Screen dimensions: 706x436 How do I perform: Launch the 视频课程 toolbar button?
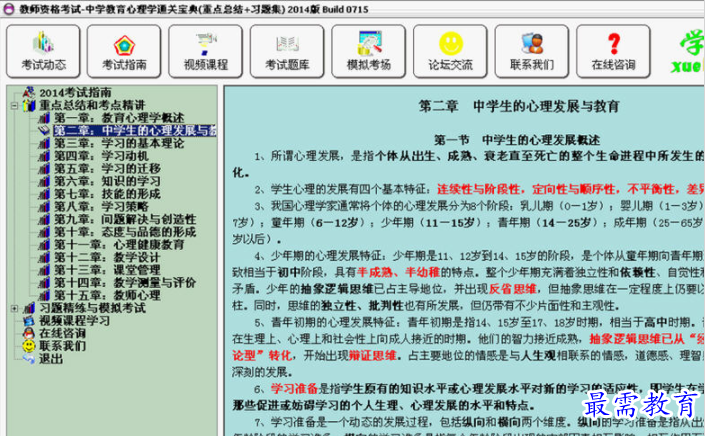[205, 51]
